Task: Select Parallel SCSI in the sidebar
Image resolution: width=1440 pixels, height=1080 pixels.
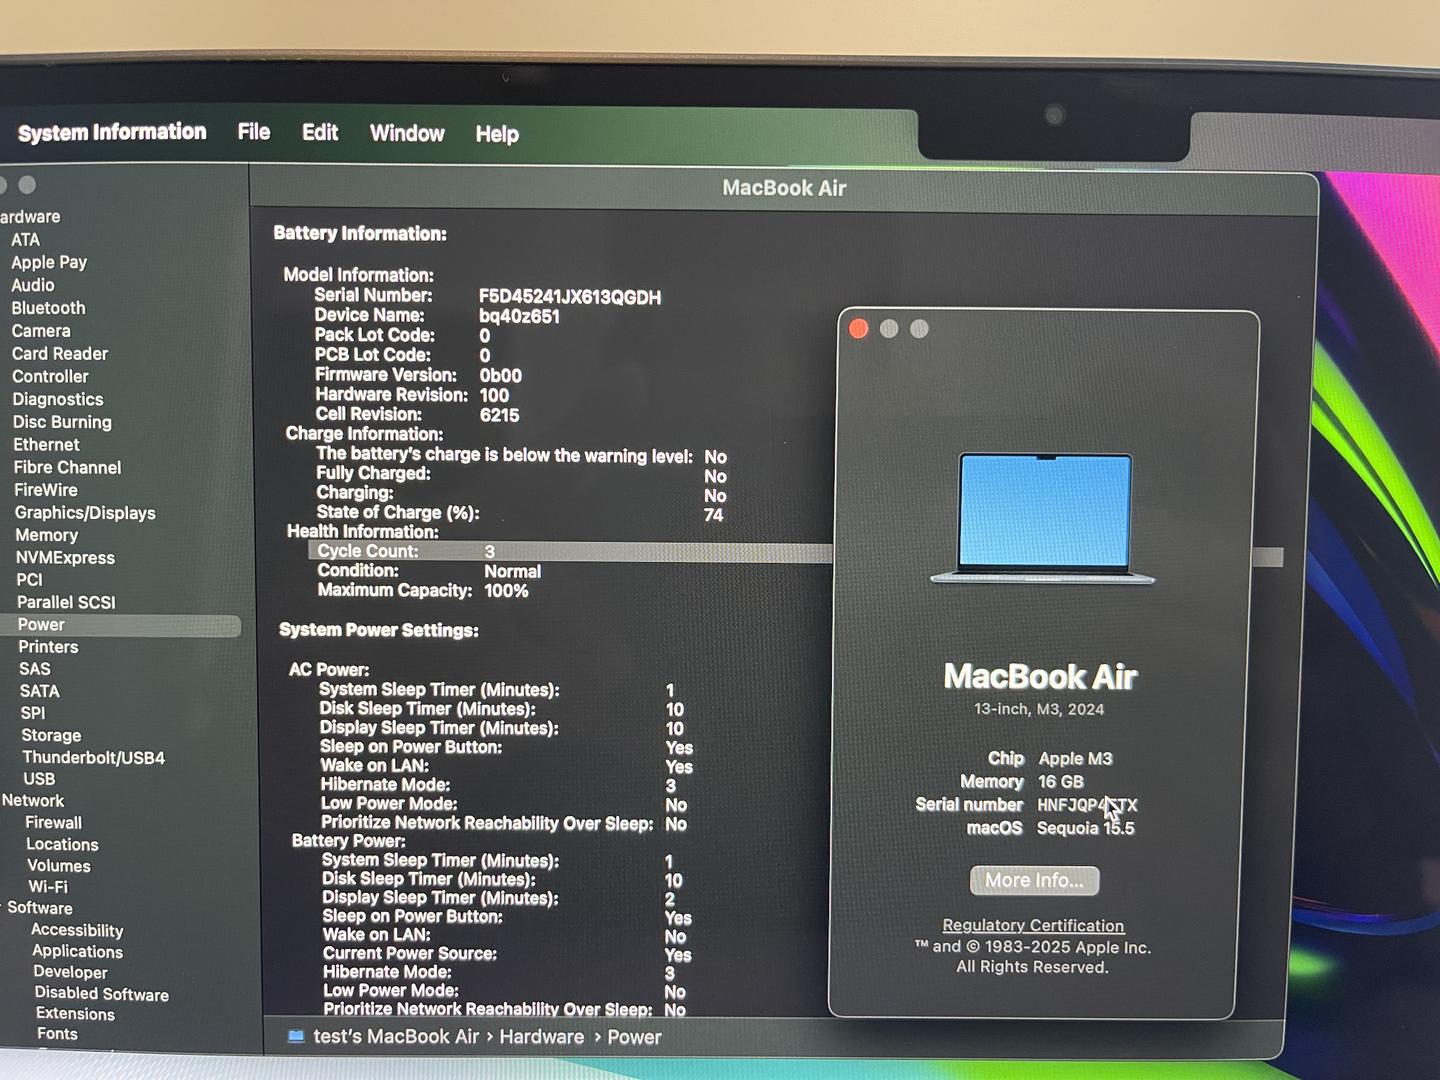Action: coord(66,602)
